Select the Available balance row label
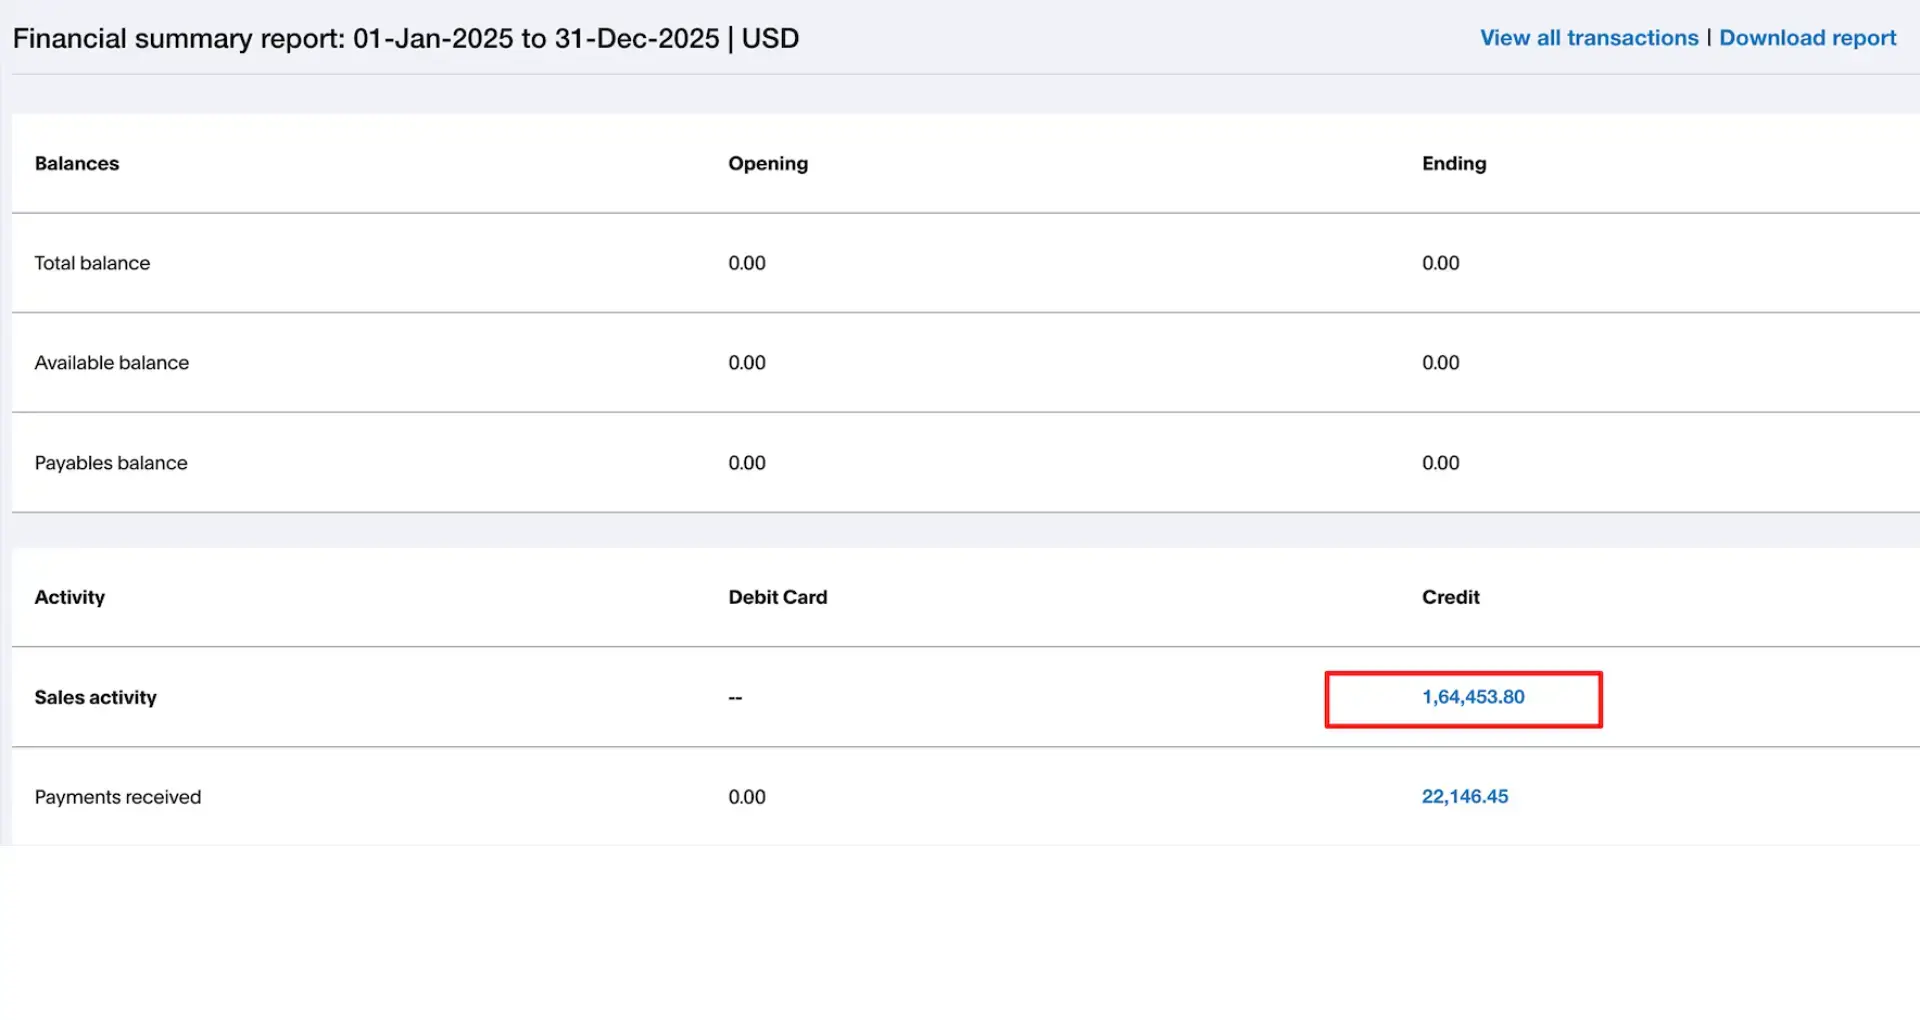This screenshot has width=1920, height=1020. tap(112, 363)
